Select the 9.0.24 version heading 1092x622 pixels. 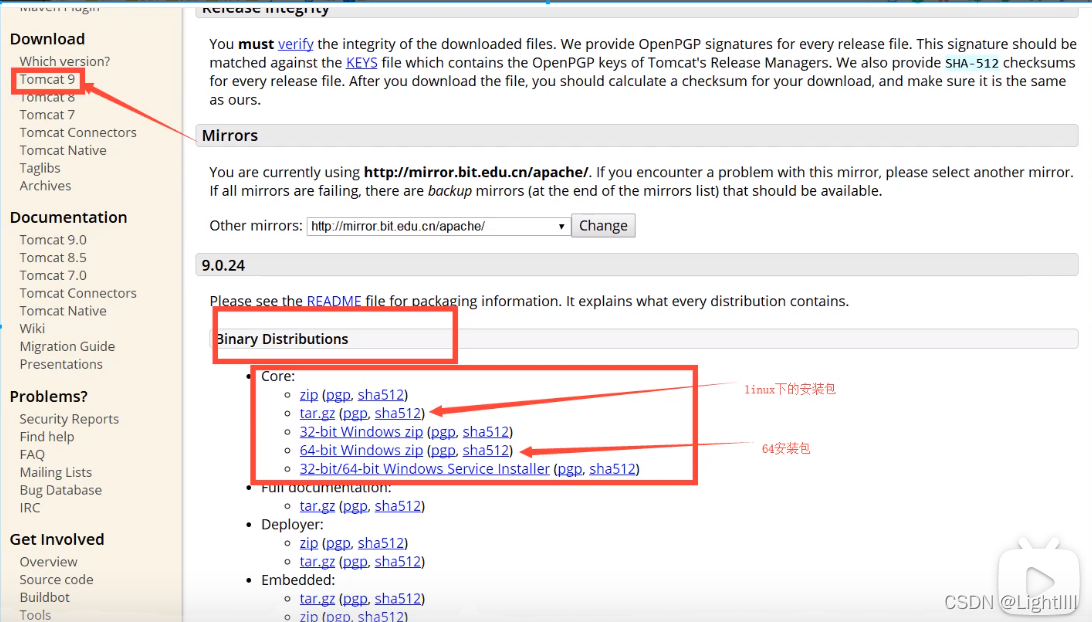223,265
